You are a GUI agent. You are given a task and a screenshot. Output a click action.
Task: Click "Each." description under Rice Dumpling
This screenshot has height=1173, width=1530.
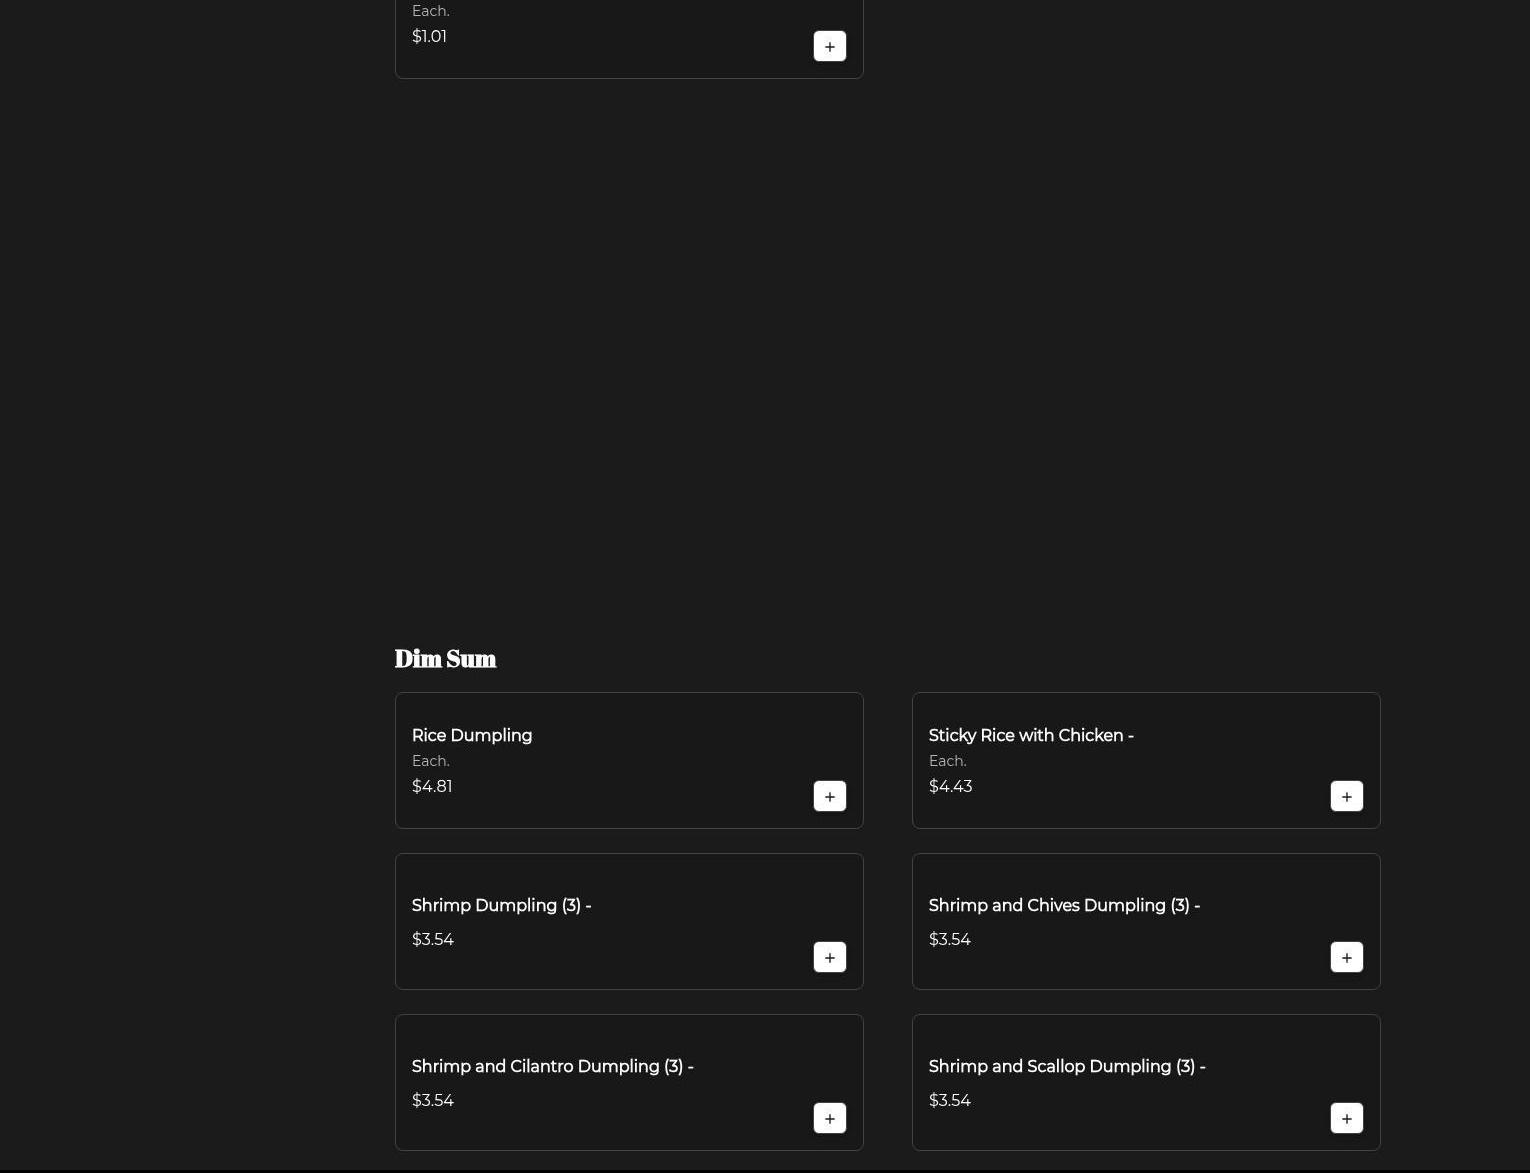pos(430,761)
